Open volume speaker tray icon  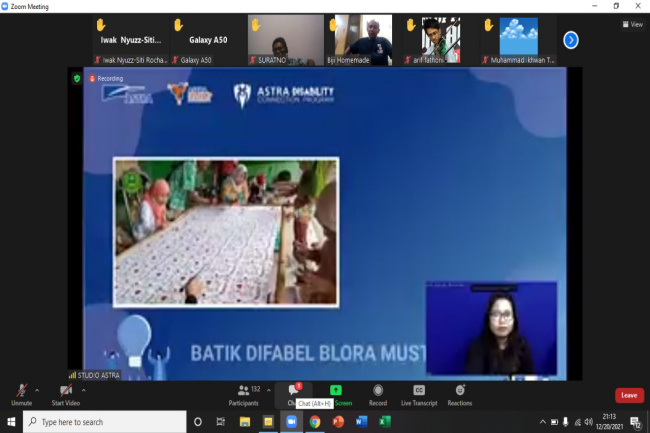click(x=589, y=422)
